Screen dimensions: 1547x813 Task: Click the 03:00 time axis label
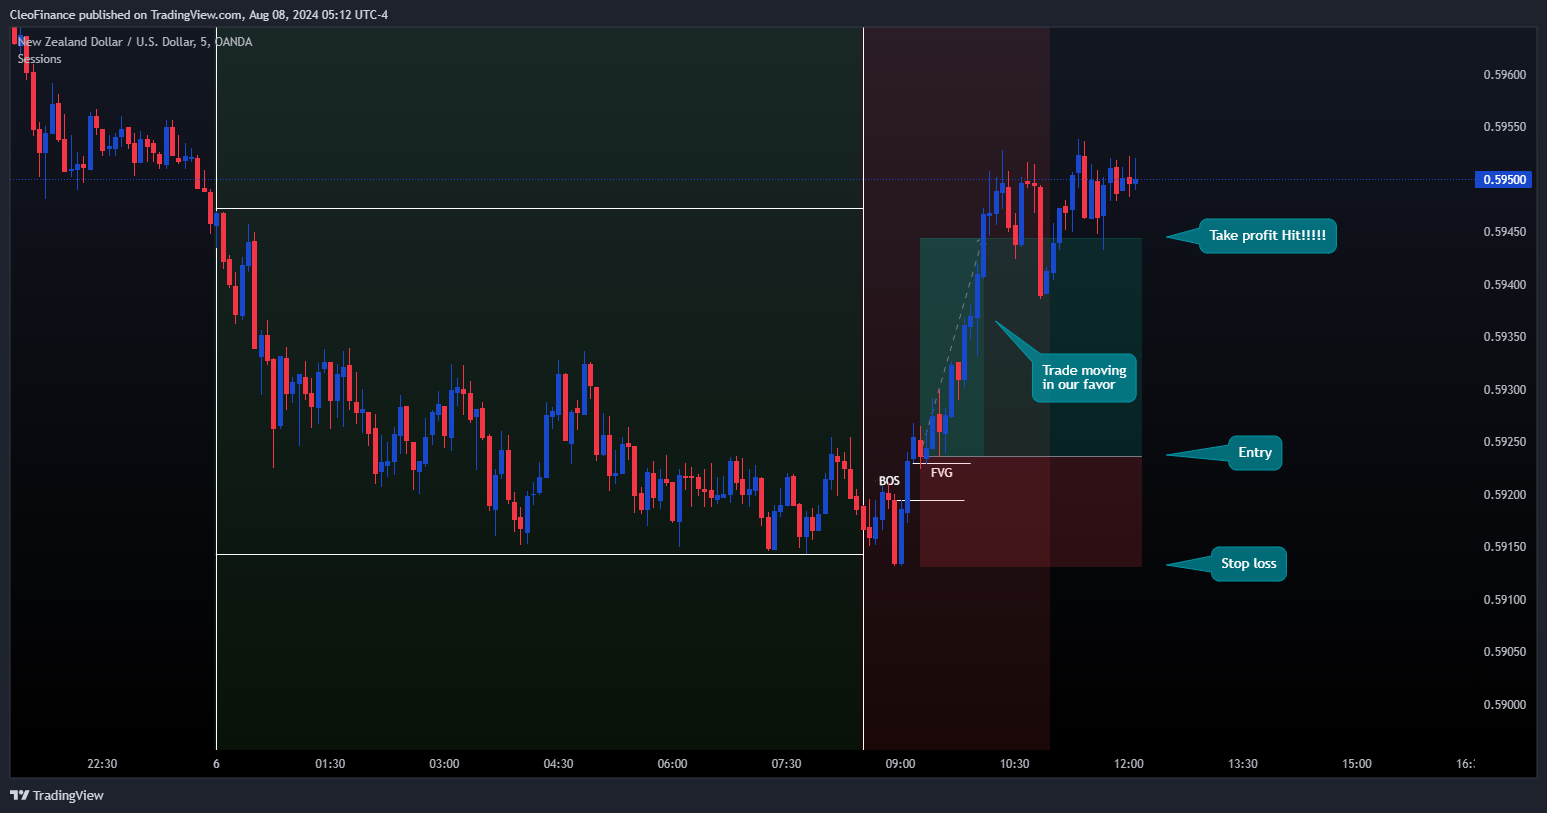444,764
